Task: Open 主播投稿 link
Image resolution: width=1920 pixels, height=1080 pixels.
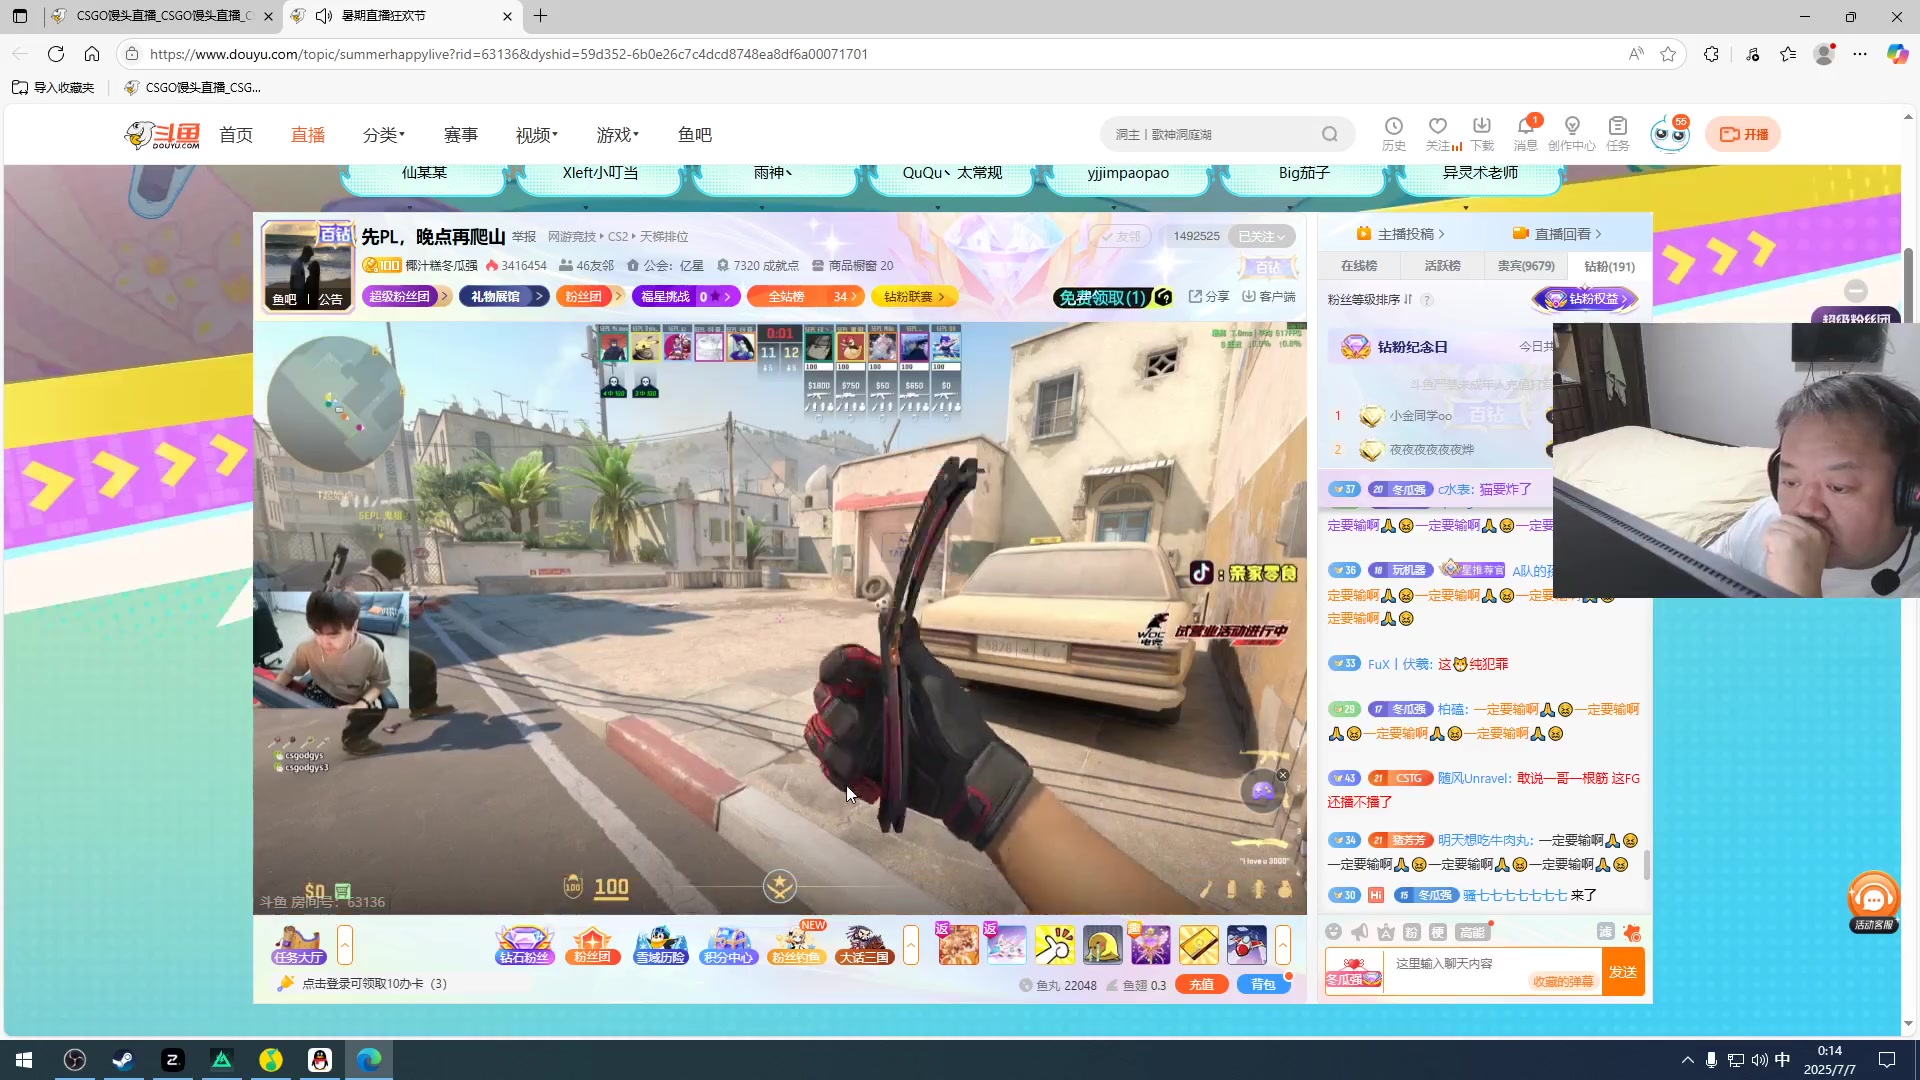Action: coord(1400,234)
